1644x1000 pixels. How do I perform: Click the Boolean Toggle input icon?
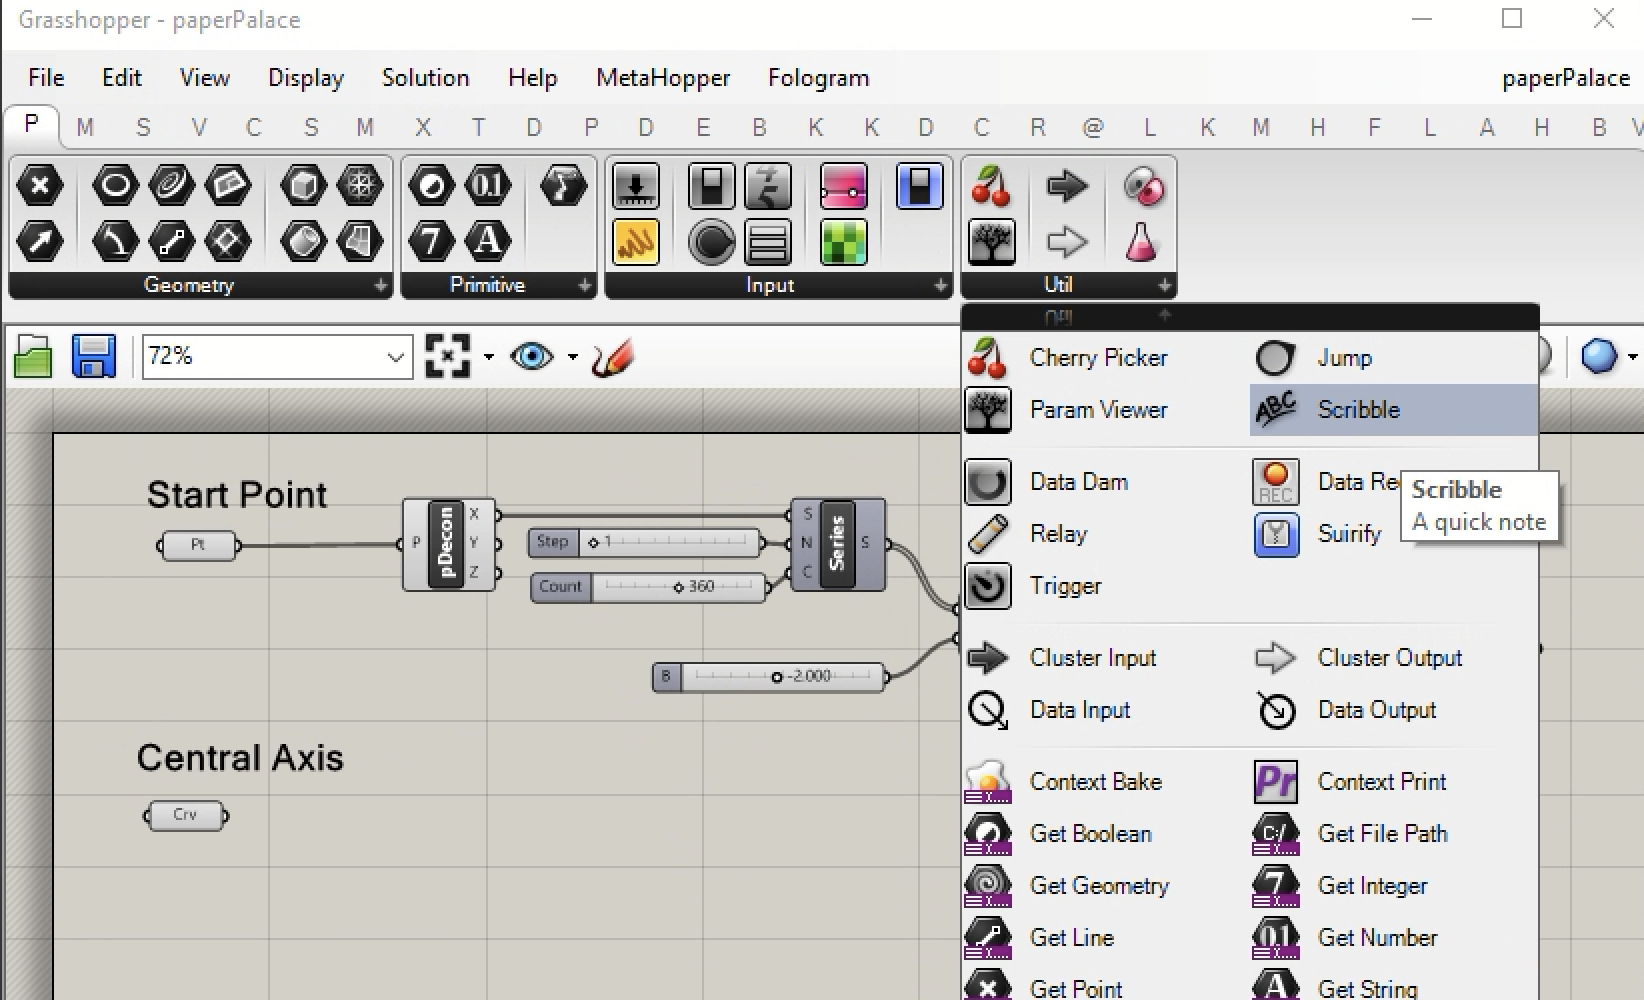(711, 187)
